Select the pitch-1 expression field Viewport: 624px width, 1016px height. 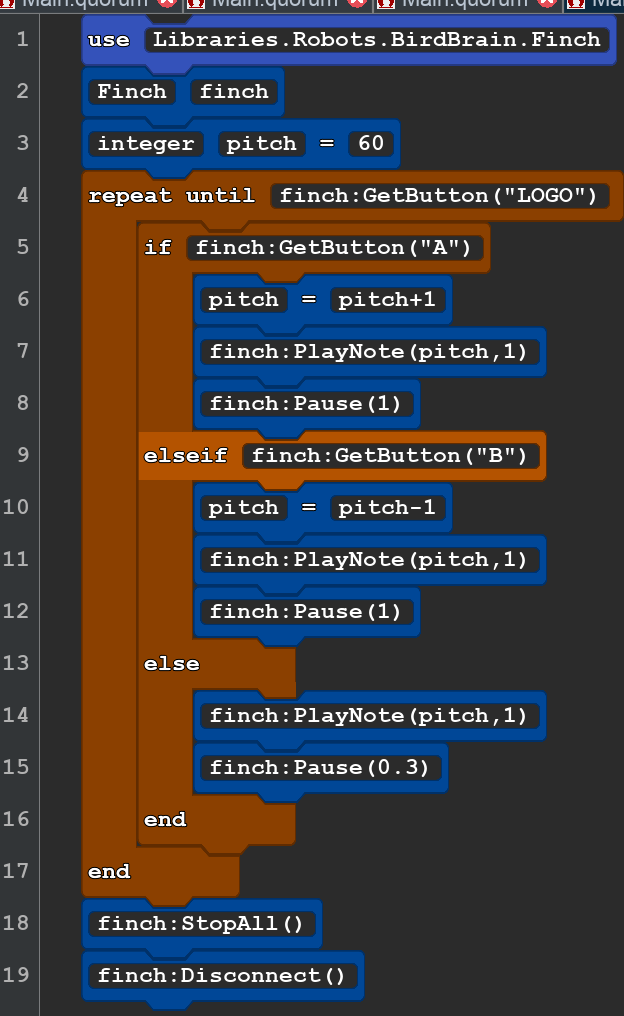(387, 508)
